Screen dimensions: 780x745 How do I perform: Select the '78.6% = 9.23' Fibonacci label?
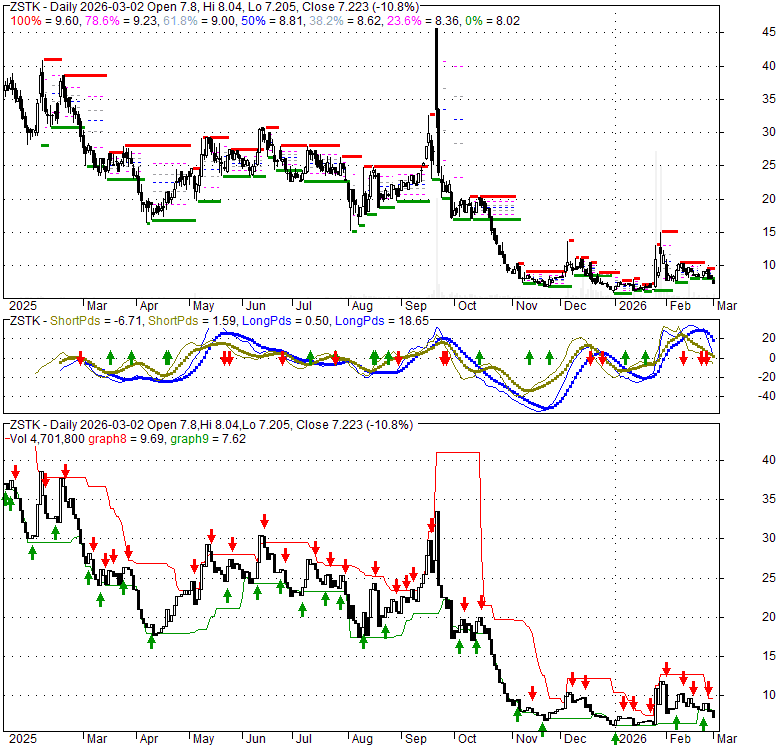tap(121, 21)
